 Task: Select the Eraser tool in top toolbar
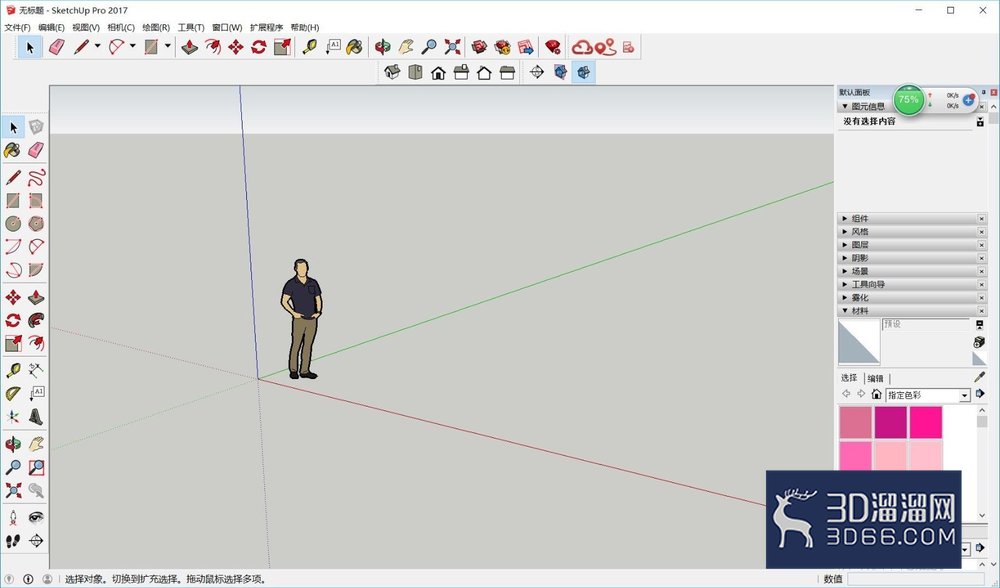pyautogui.click(x=57, y=47)
